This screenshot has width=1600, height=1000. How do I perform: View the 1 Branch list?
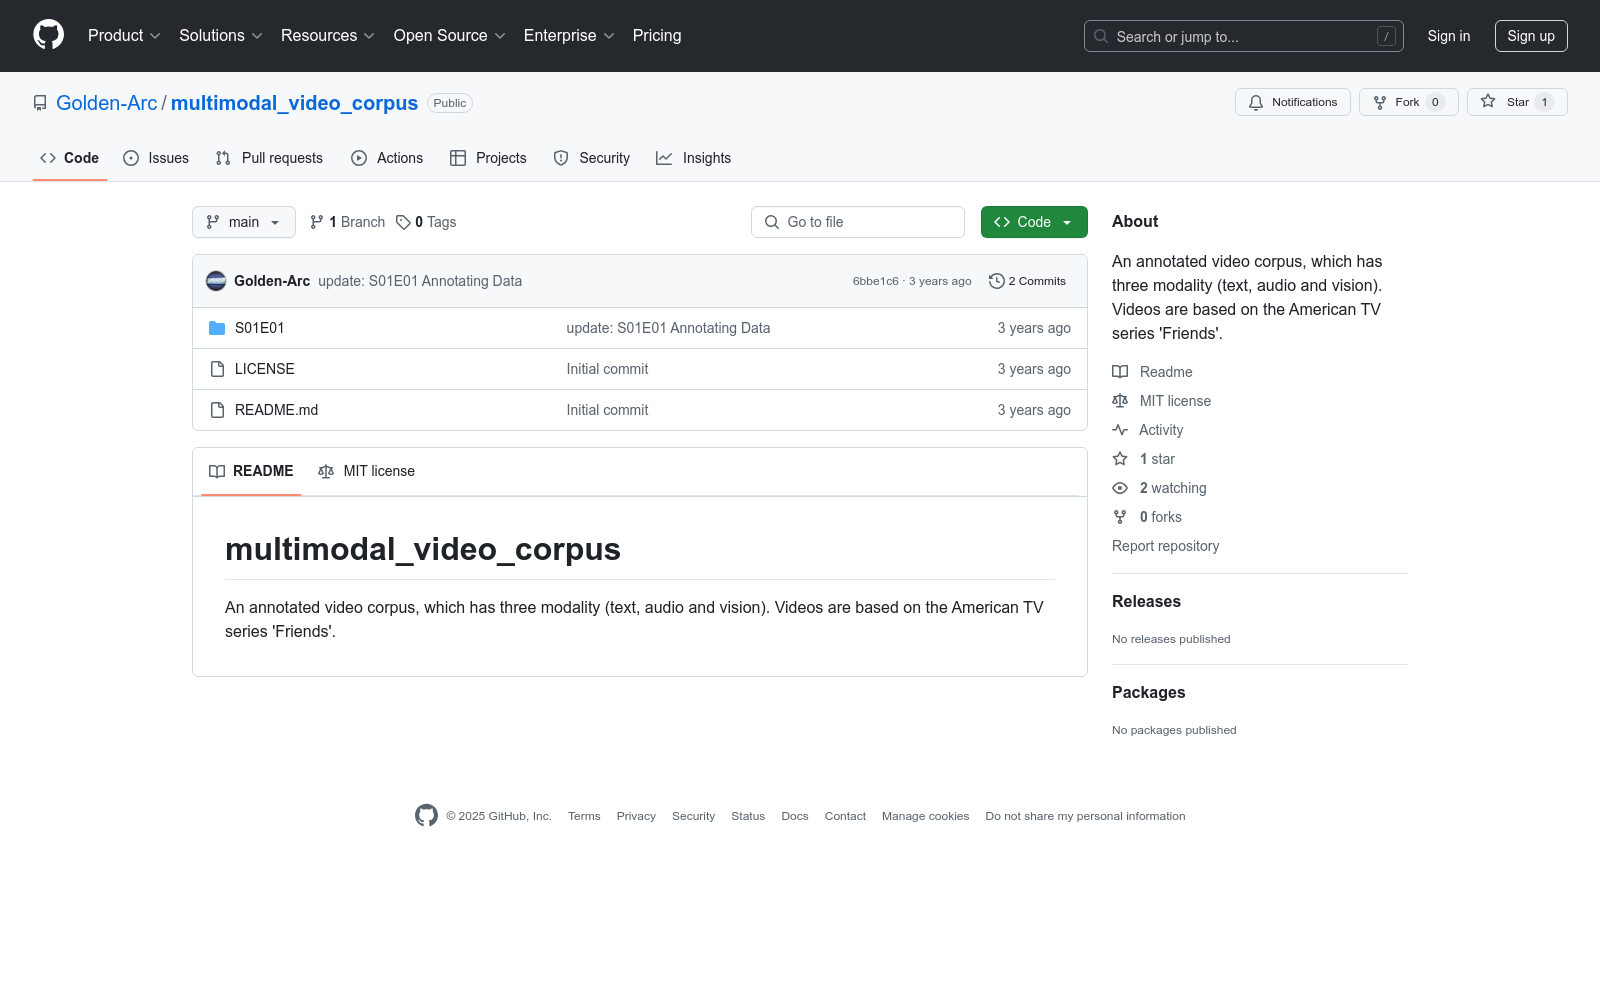pos(347,222)
